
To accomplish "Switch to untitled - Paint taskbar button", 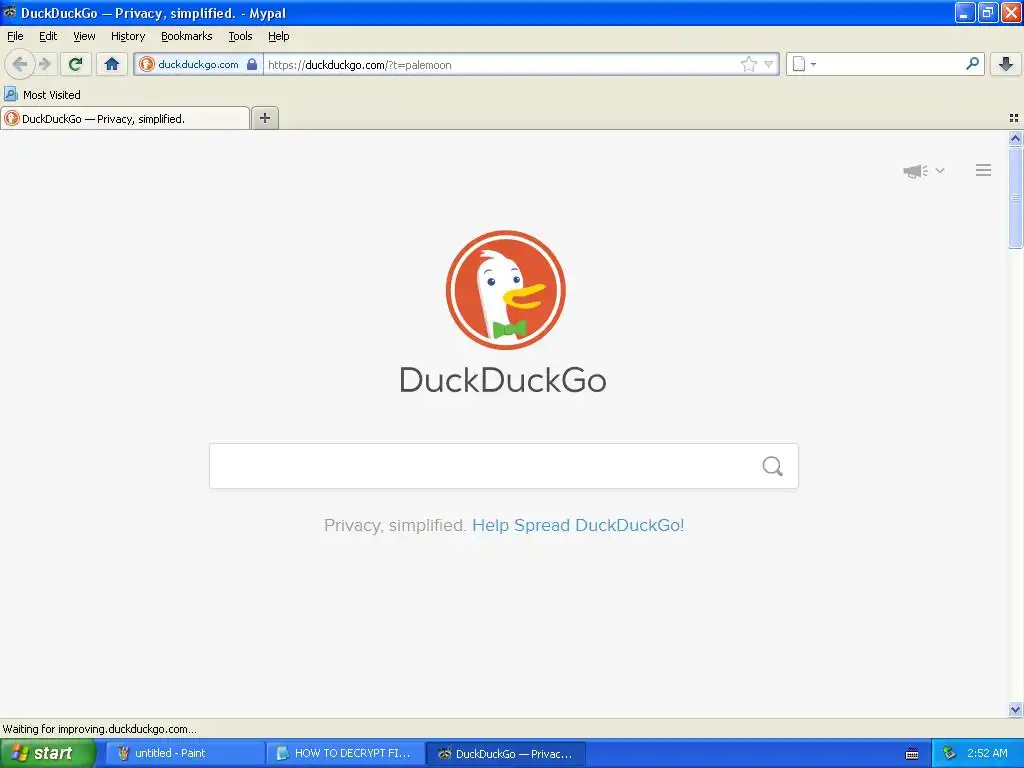I will (185, 753).
